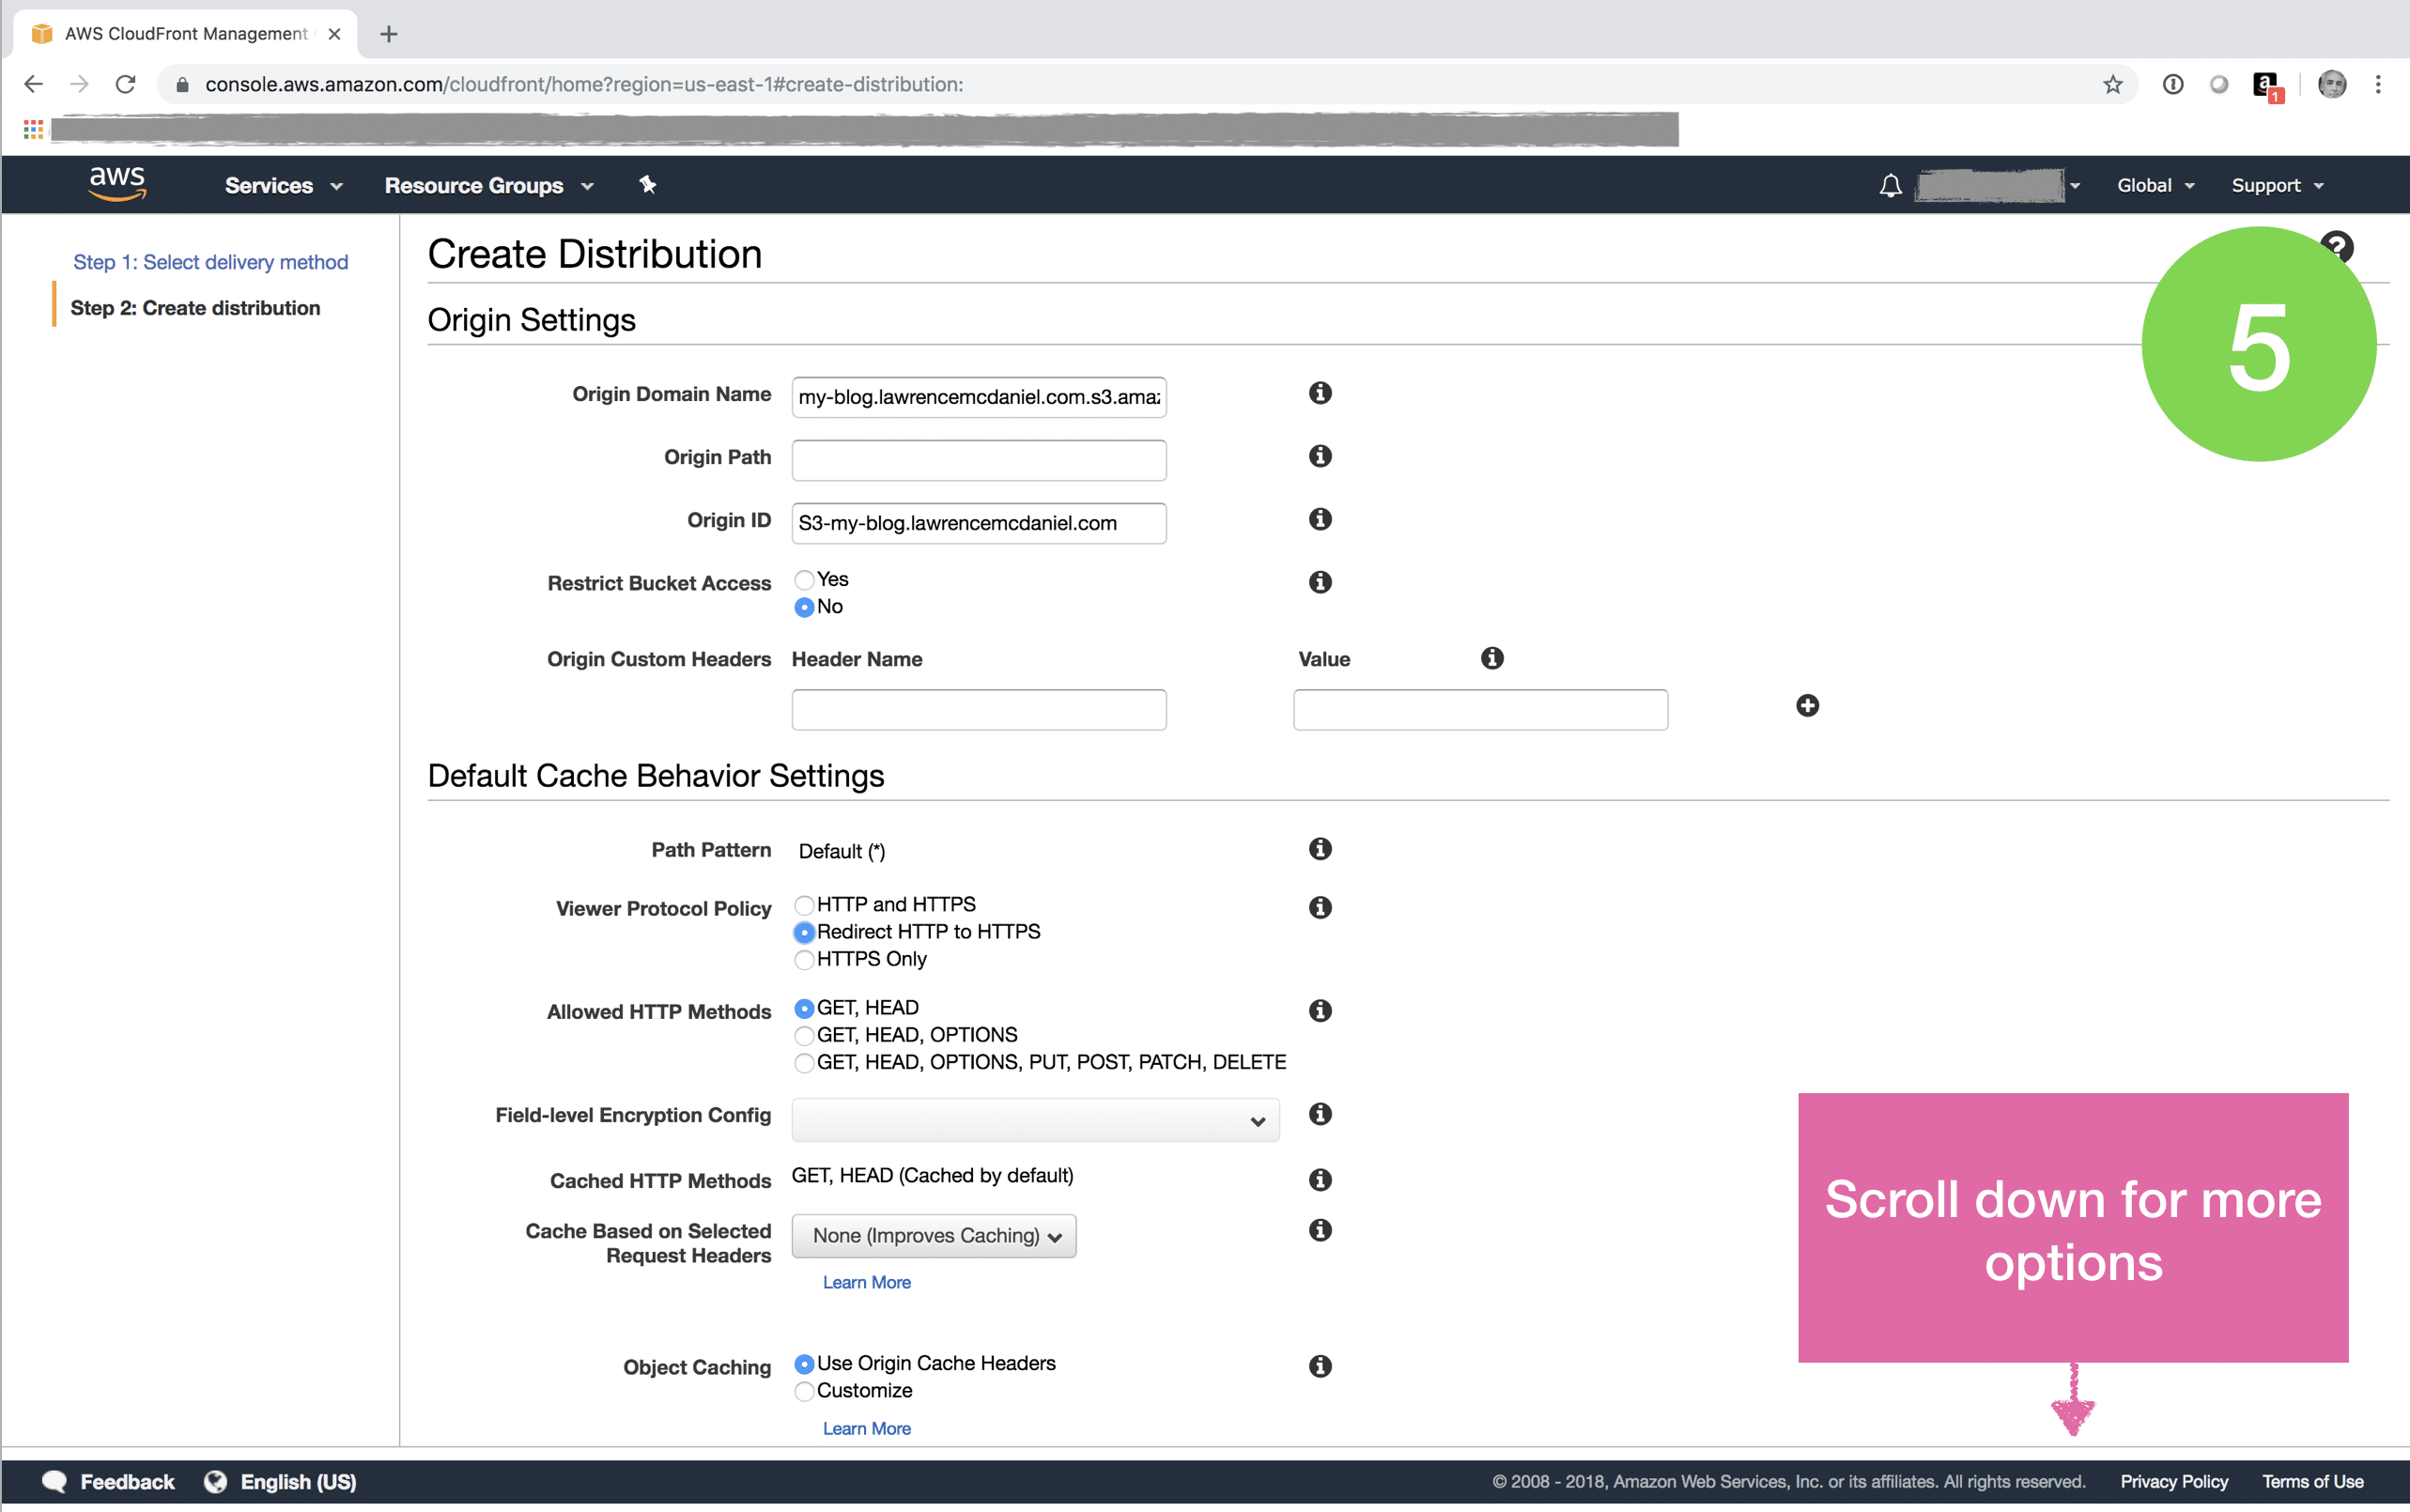Bookmark this page with the star icon
Viewport: 2410px width, 1512px height.
tap(2112, 85)
